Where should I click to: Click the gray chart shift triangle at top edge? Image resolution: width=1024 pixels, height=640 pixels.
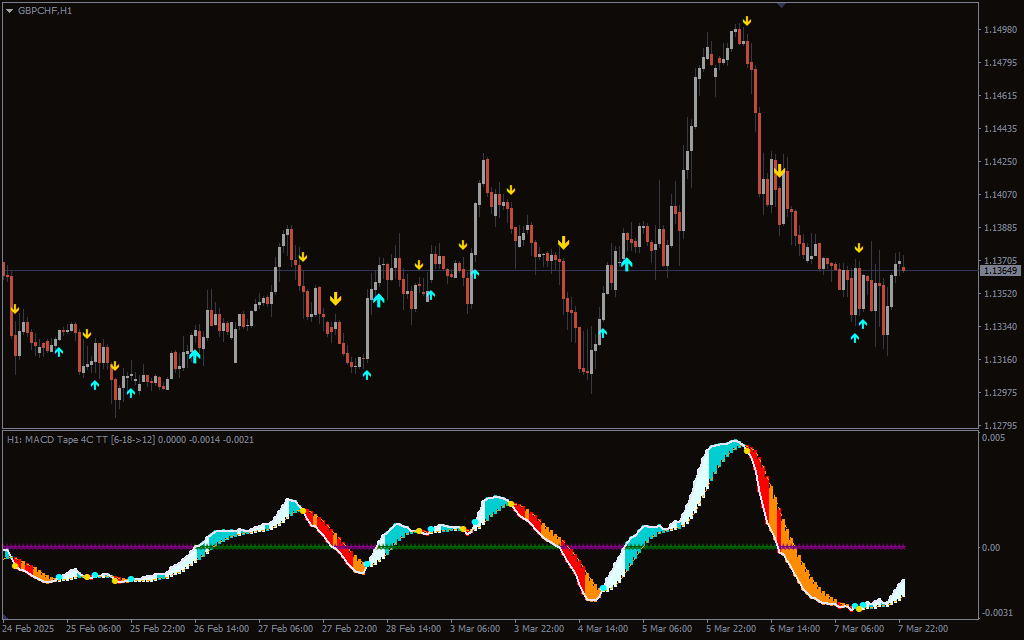781,6
